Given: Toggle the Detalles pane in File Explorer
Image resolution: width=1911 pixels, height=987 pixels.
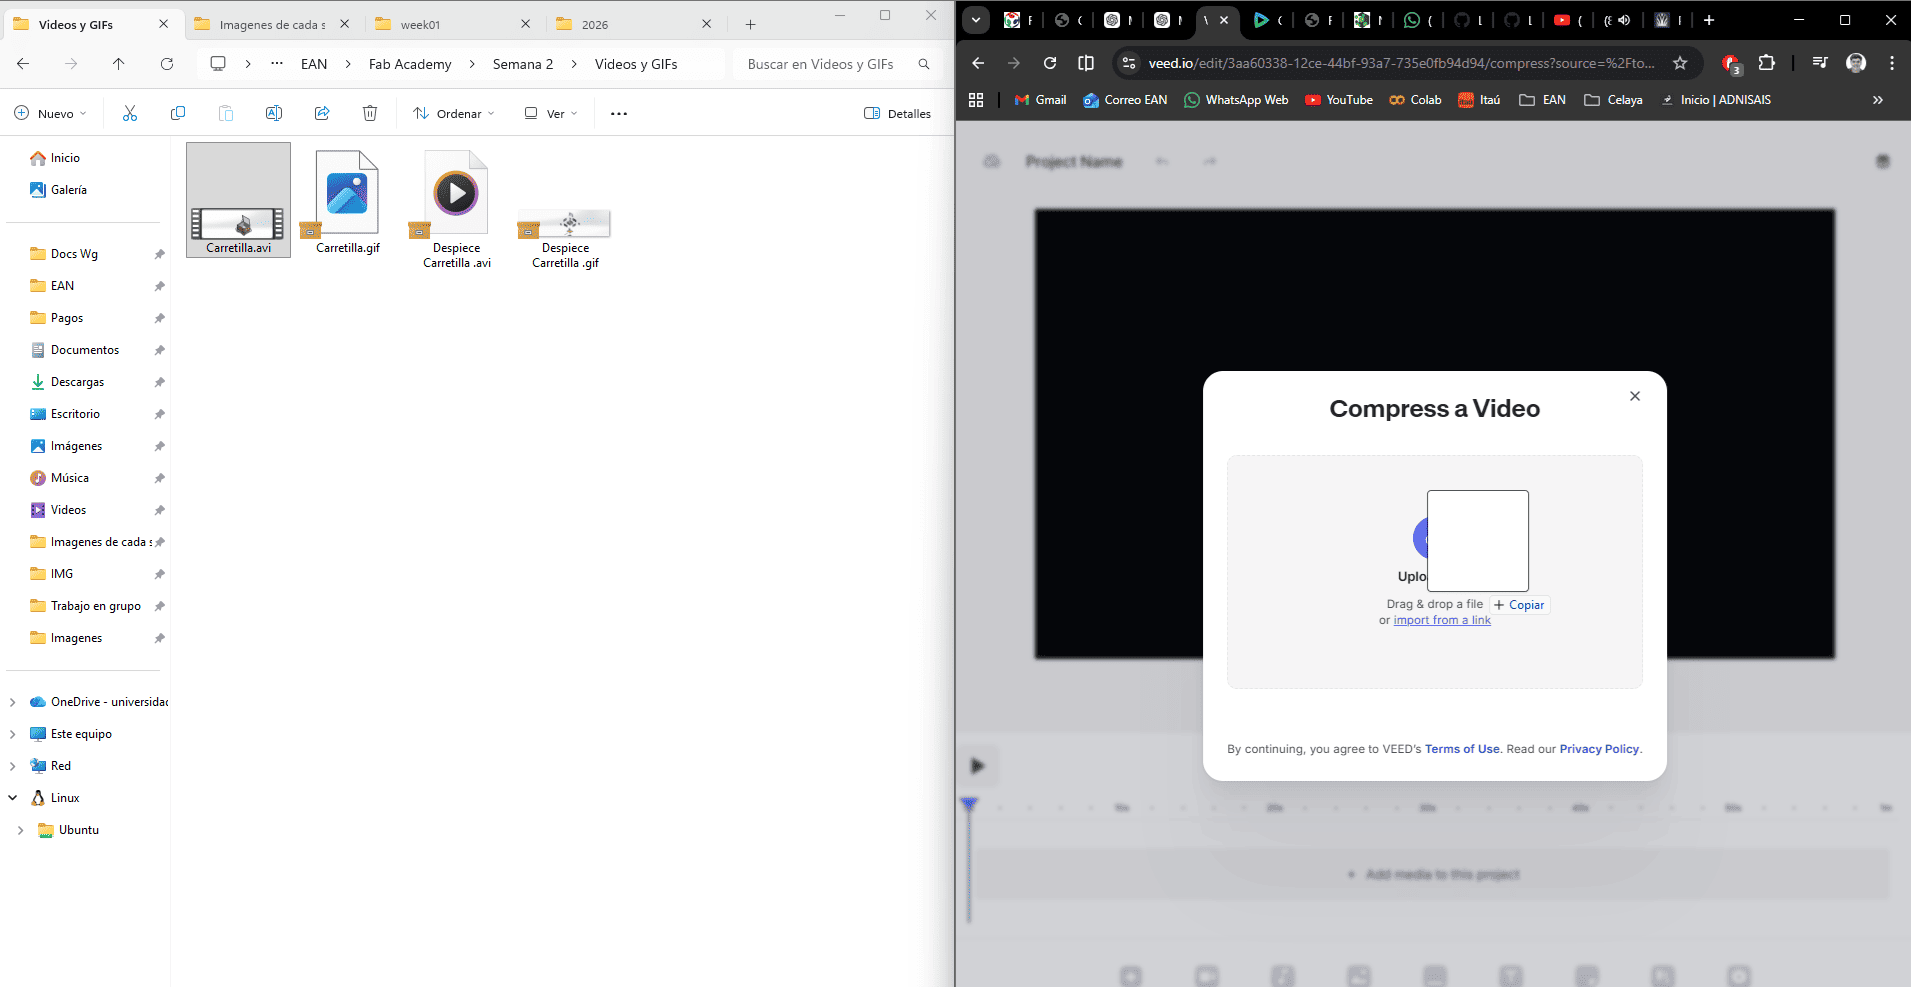Looking at the screenshot, I should coord(897,113).
